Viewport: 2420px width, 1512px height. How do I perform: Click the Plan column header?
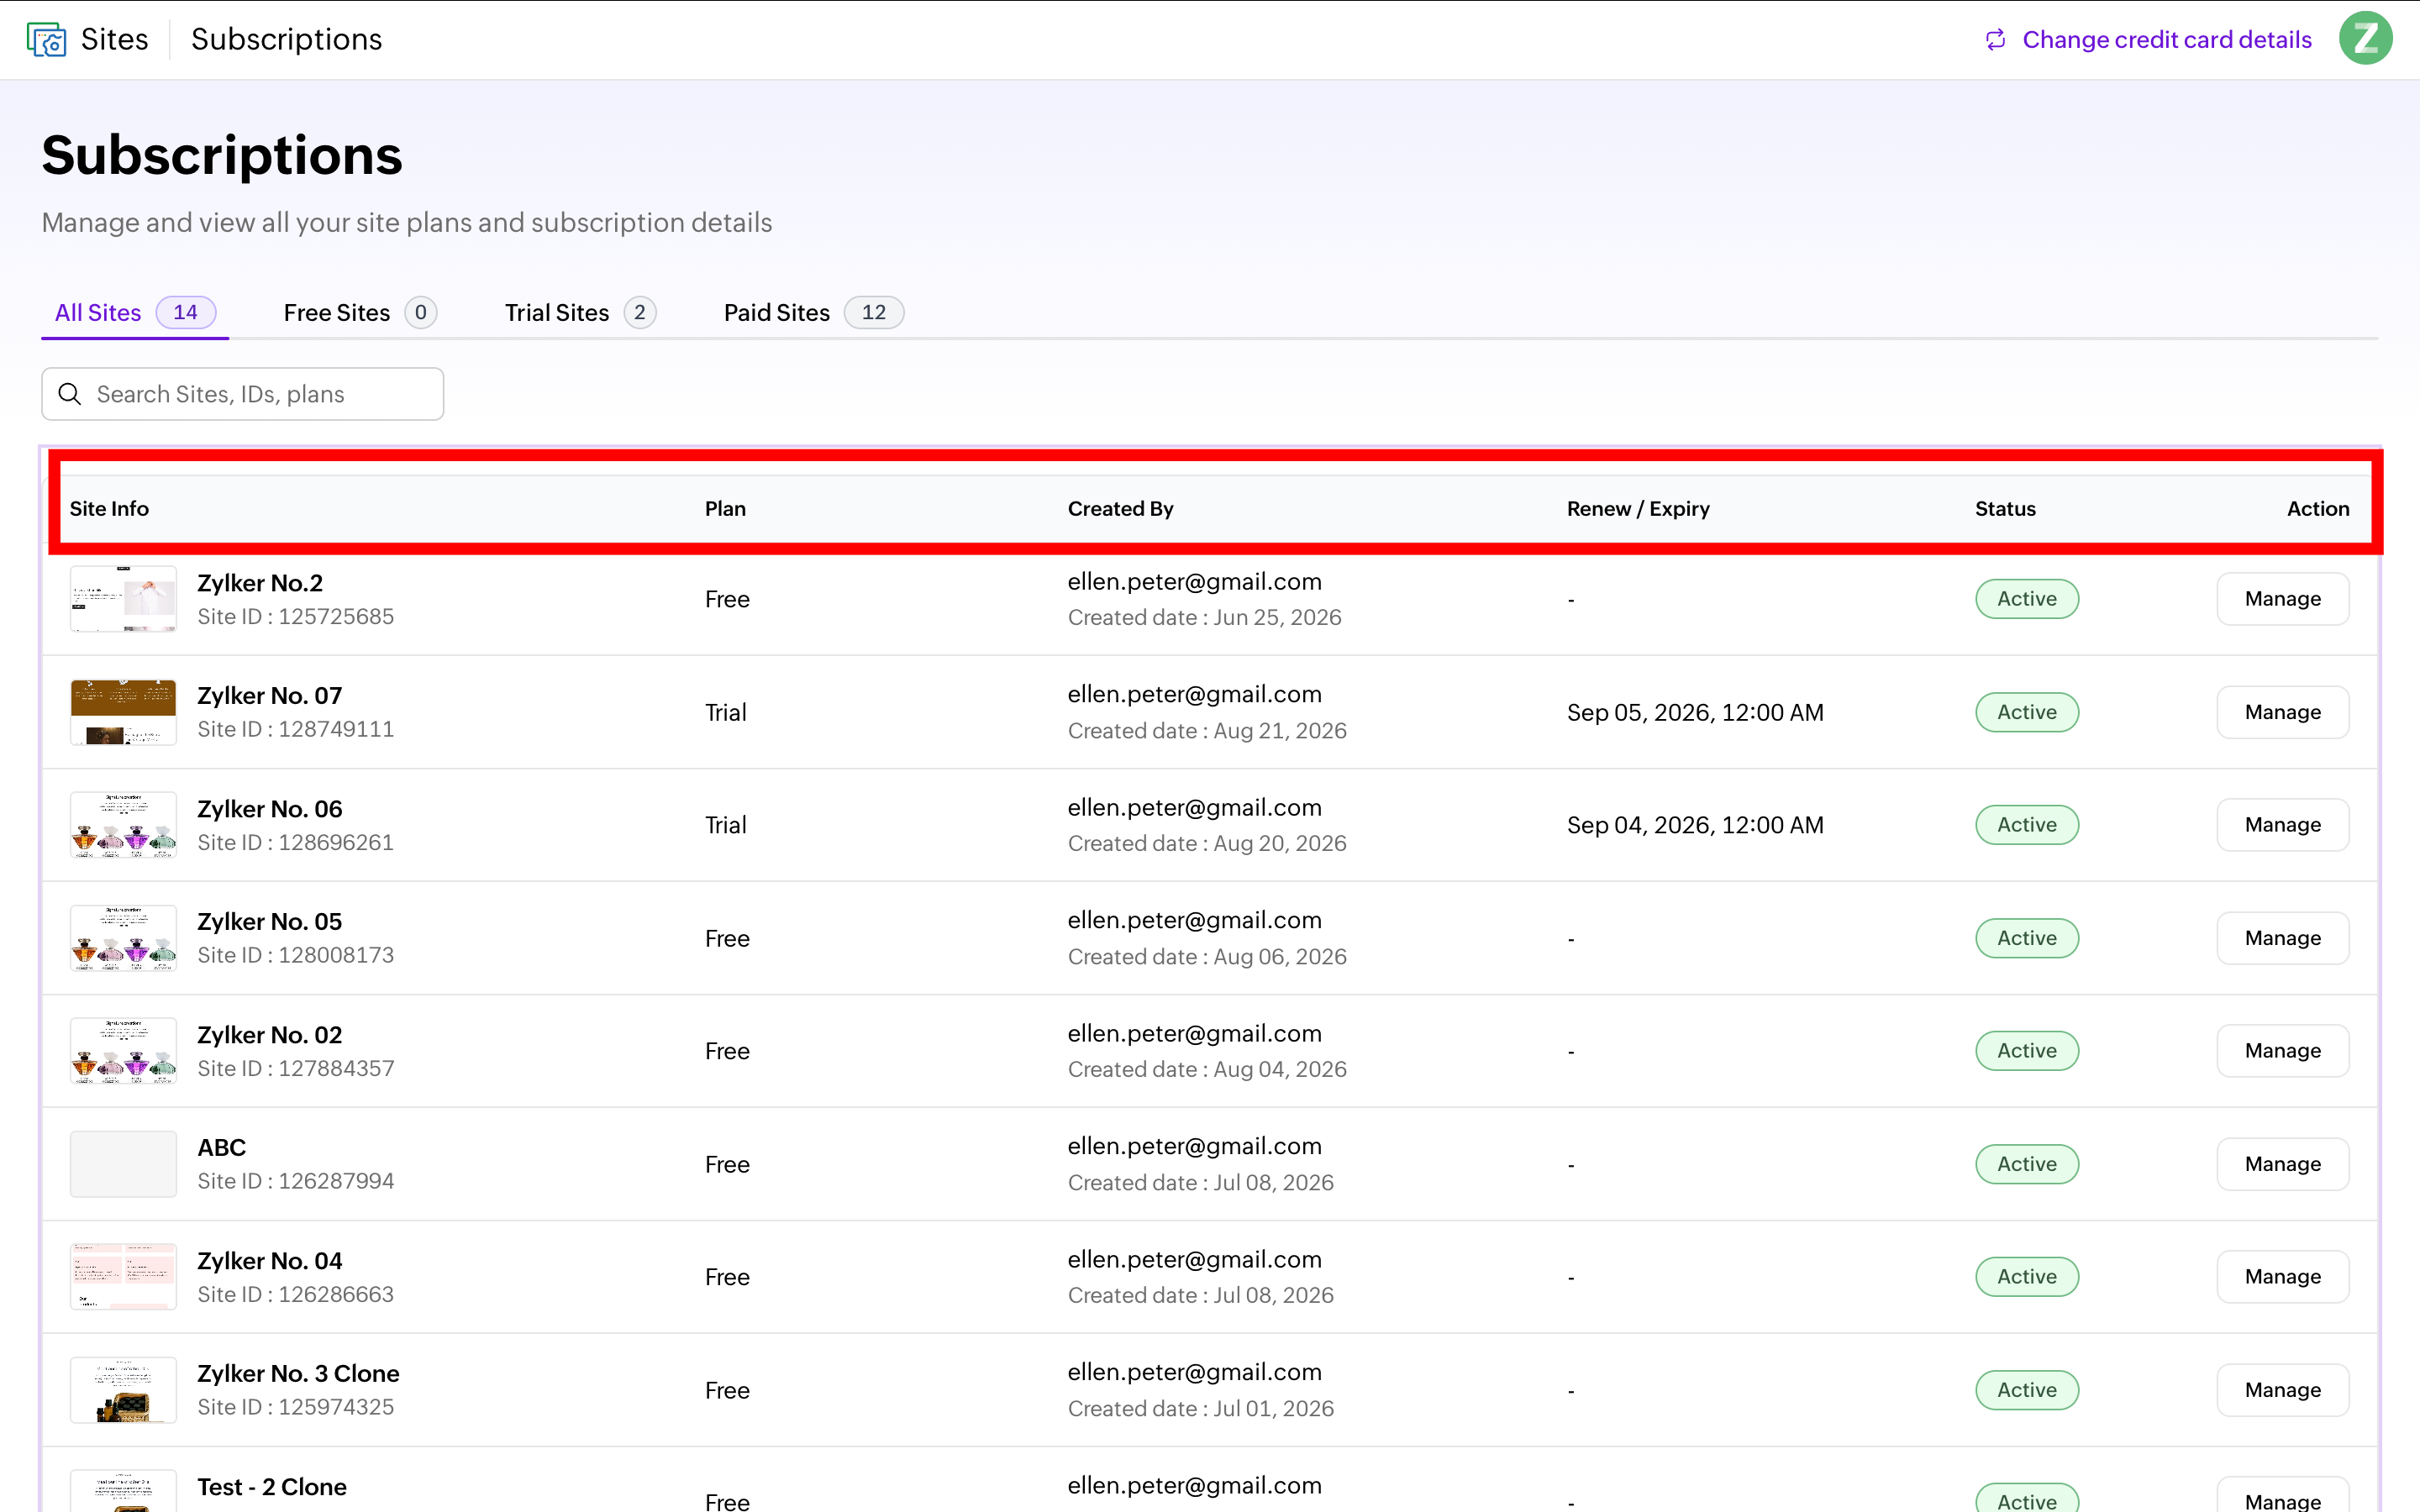coord(725,508)
